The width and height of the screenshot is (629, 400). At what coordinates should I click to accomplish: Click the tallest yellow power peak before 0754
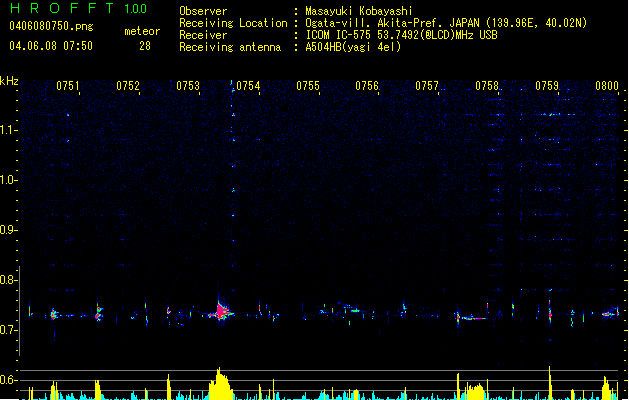pos(220,384)
